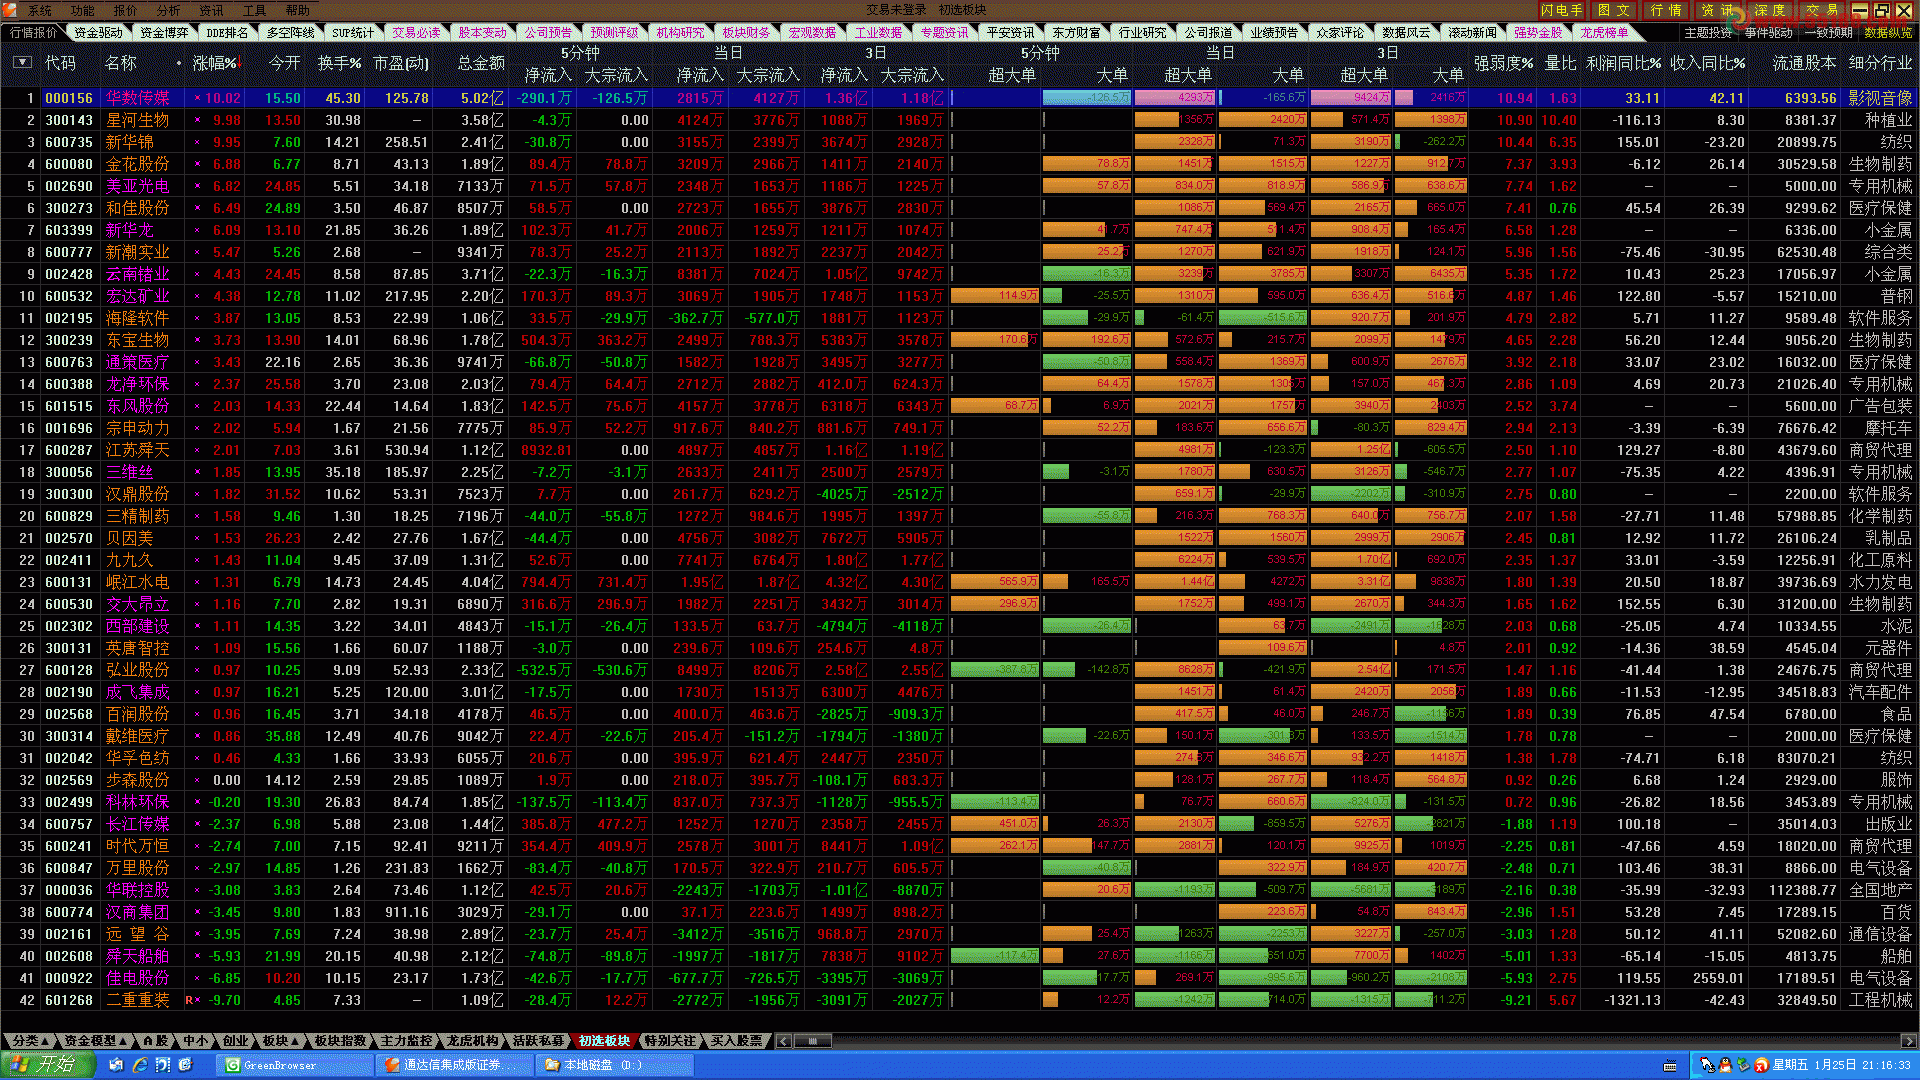Open the 帮助 menu
Screen dimensions: 1920x1080
pyautogui.click(x=298, y=10)
